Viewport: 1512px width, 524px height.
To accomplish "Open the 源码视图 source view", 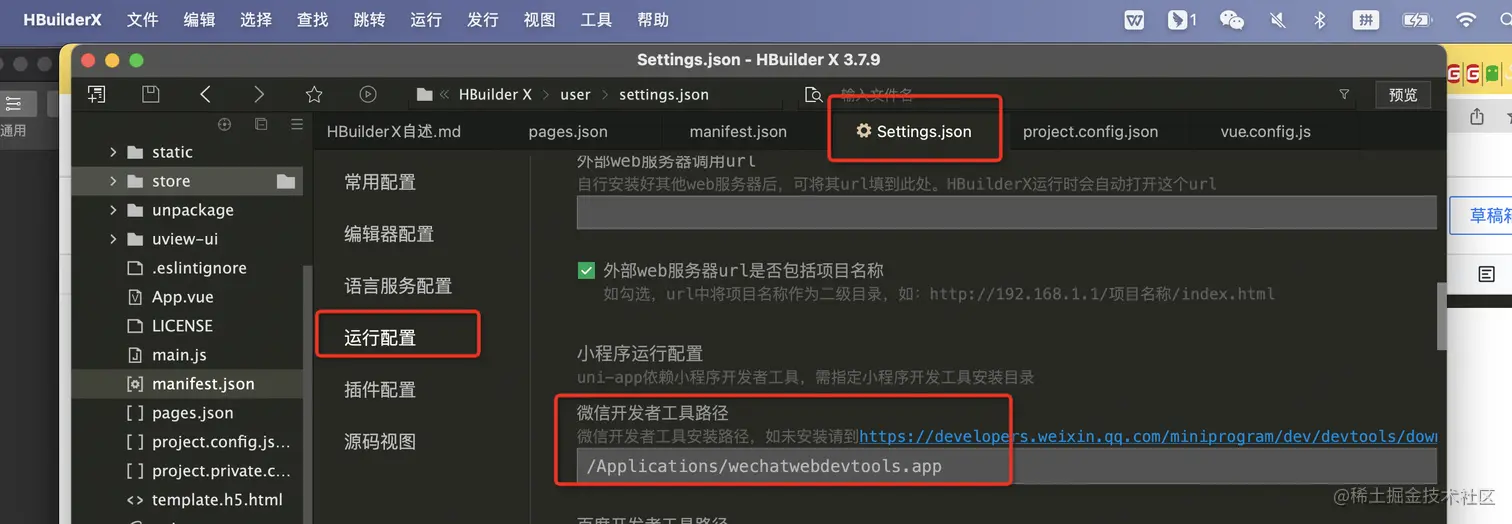I will (x=380, y=442).
